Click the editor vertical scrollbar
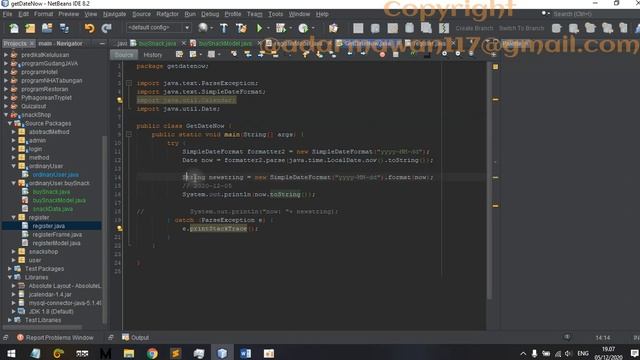The image size is (640, 360). [489, 180]
